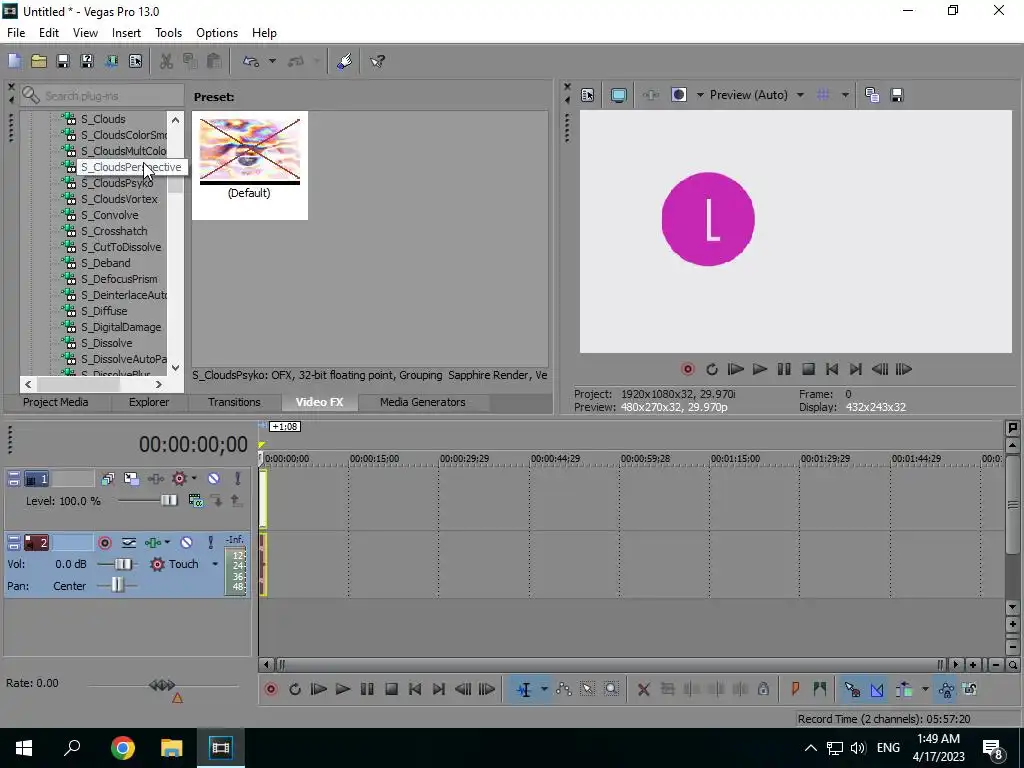Click the What's This help pointer icon
This screenshot has height=768, width=1024.
tap(377, 61)
